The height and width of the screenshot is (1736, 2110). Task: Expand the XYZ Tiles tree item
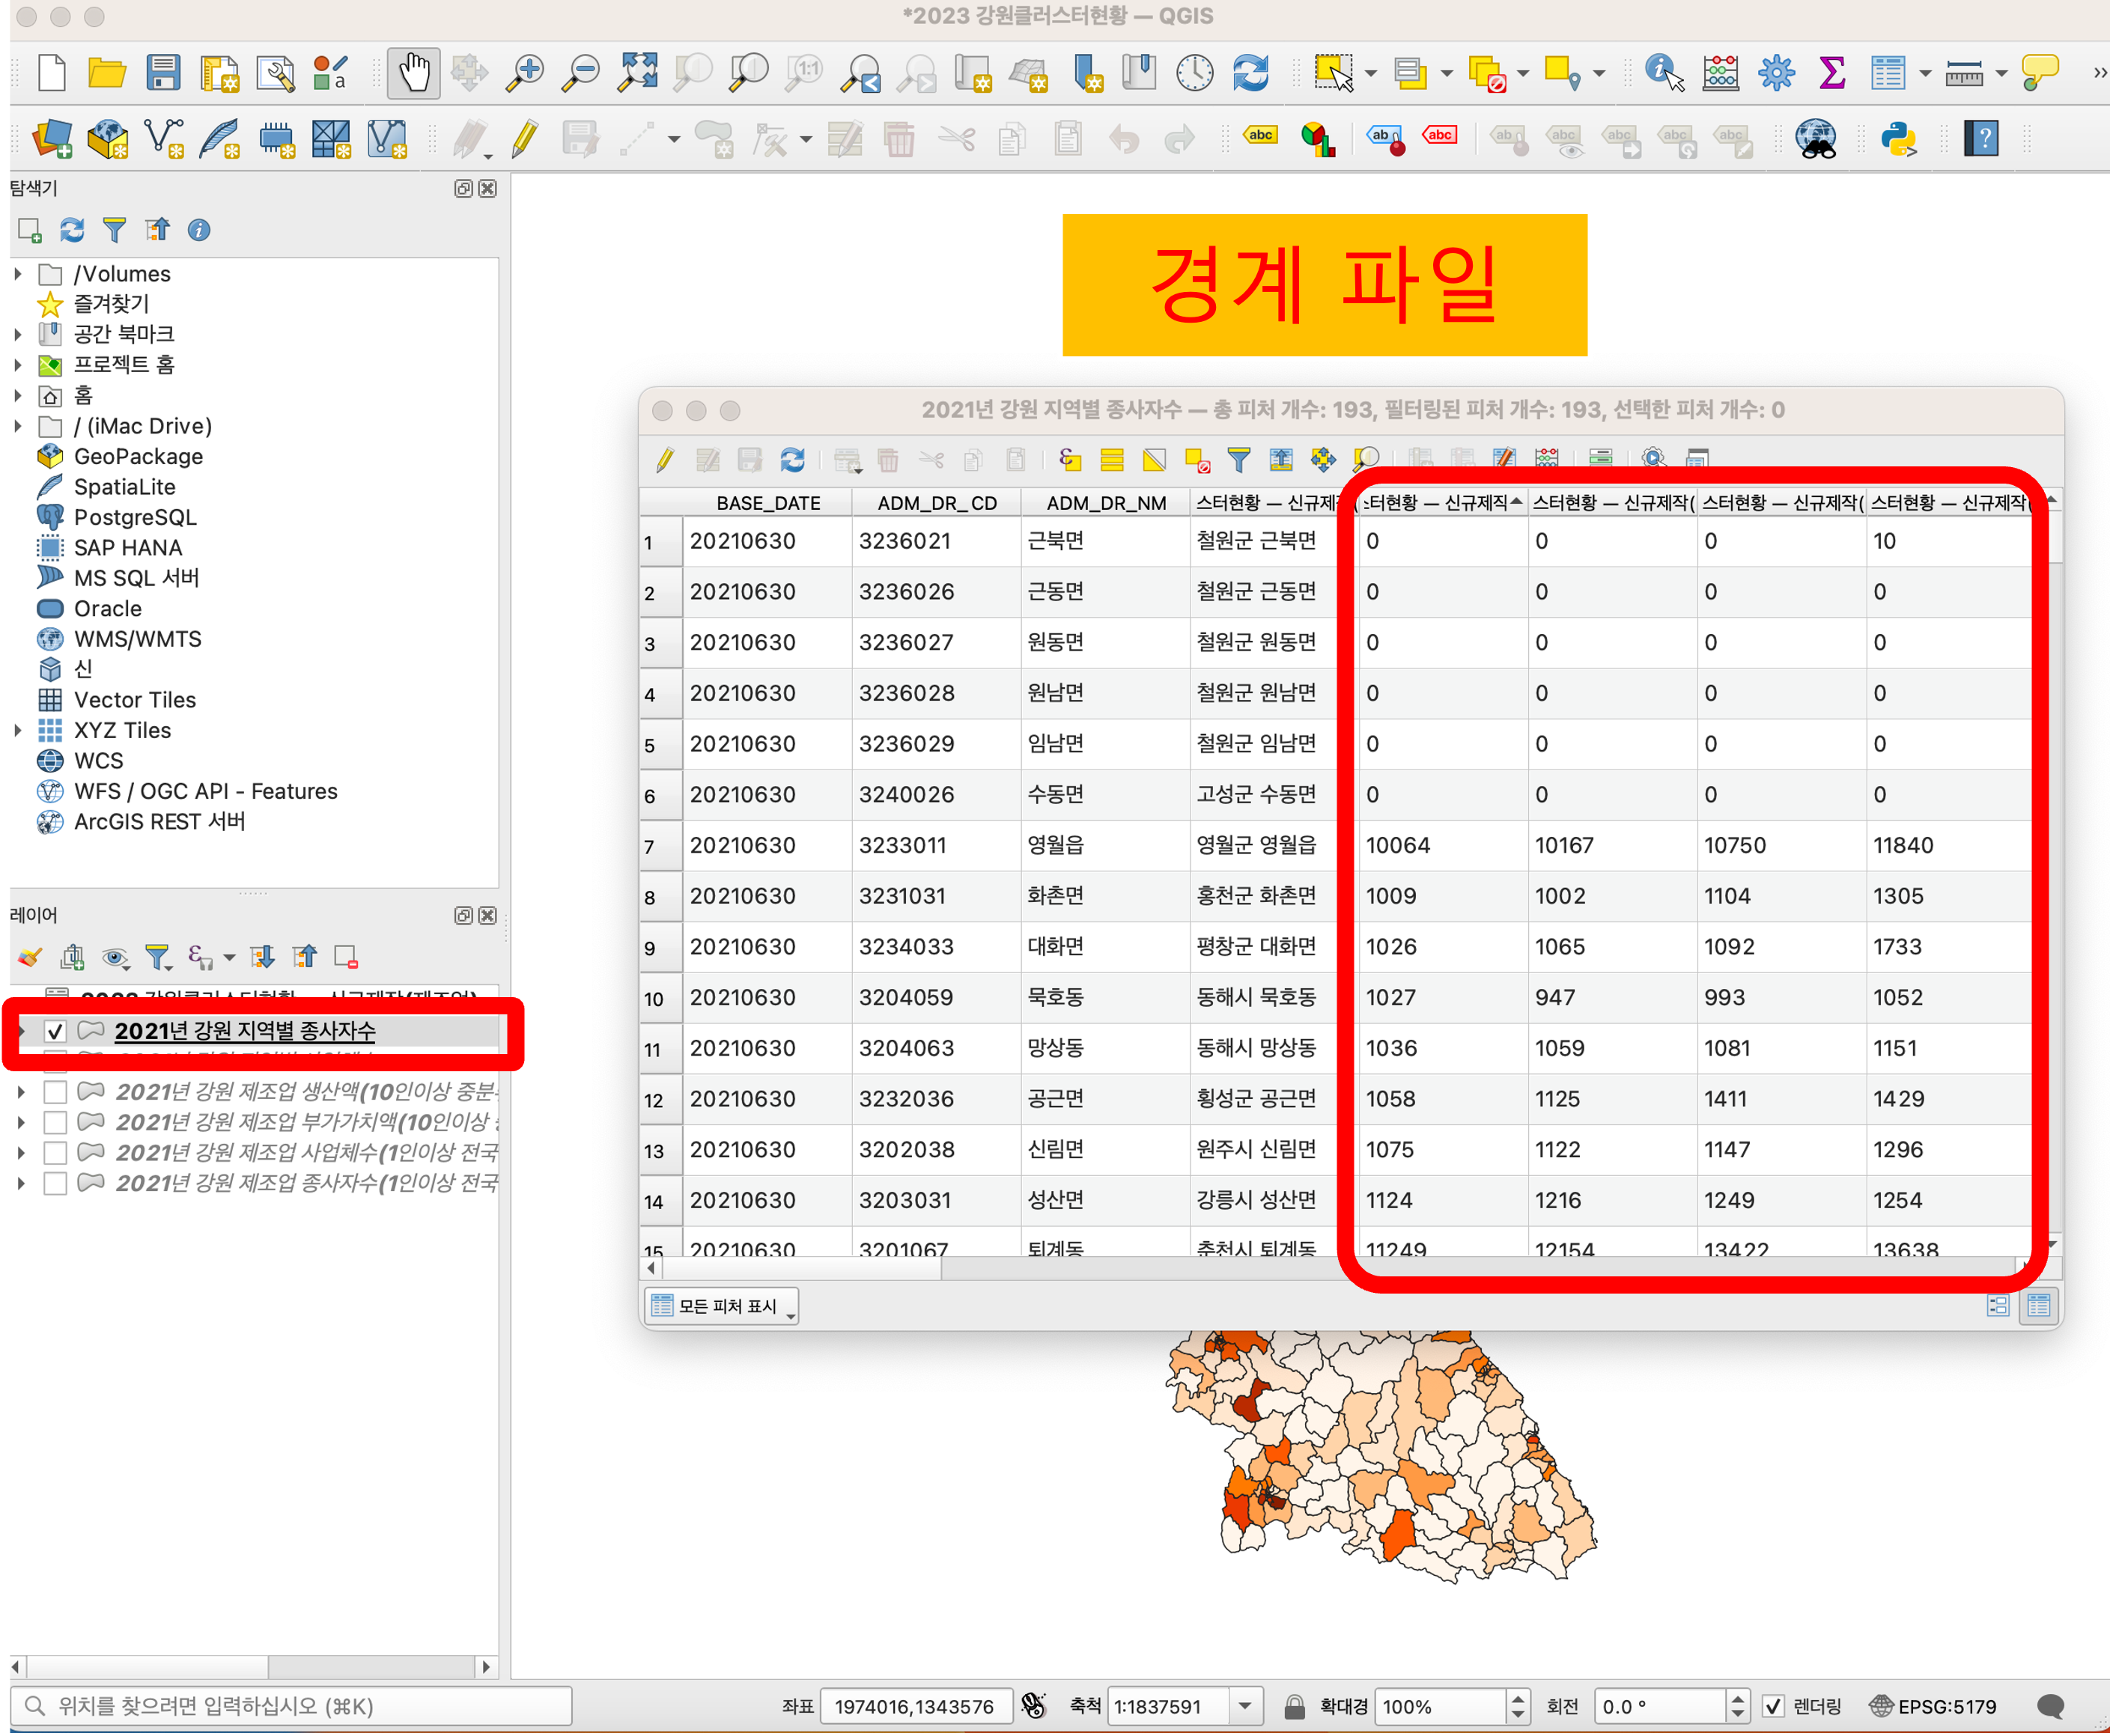(18, 731)
